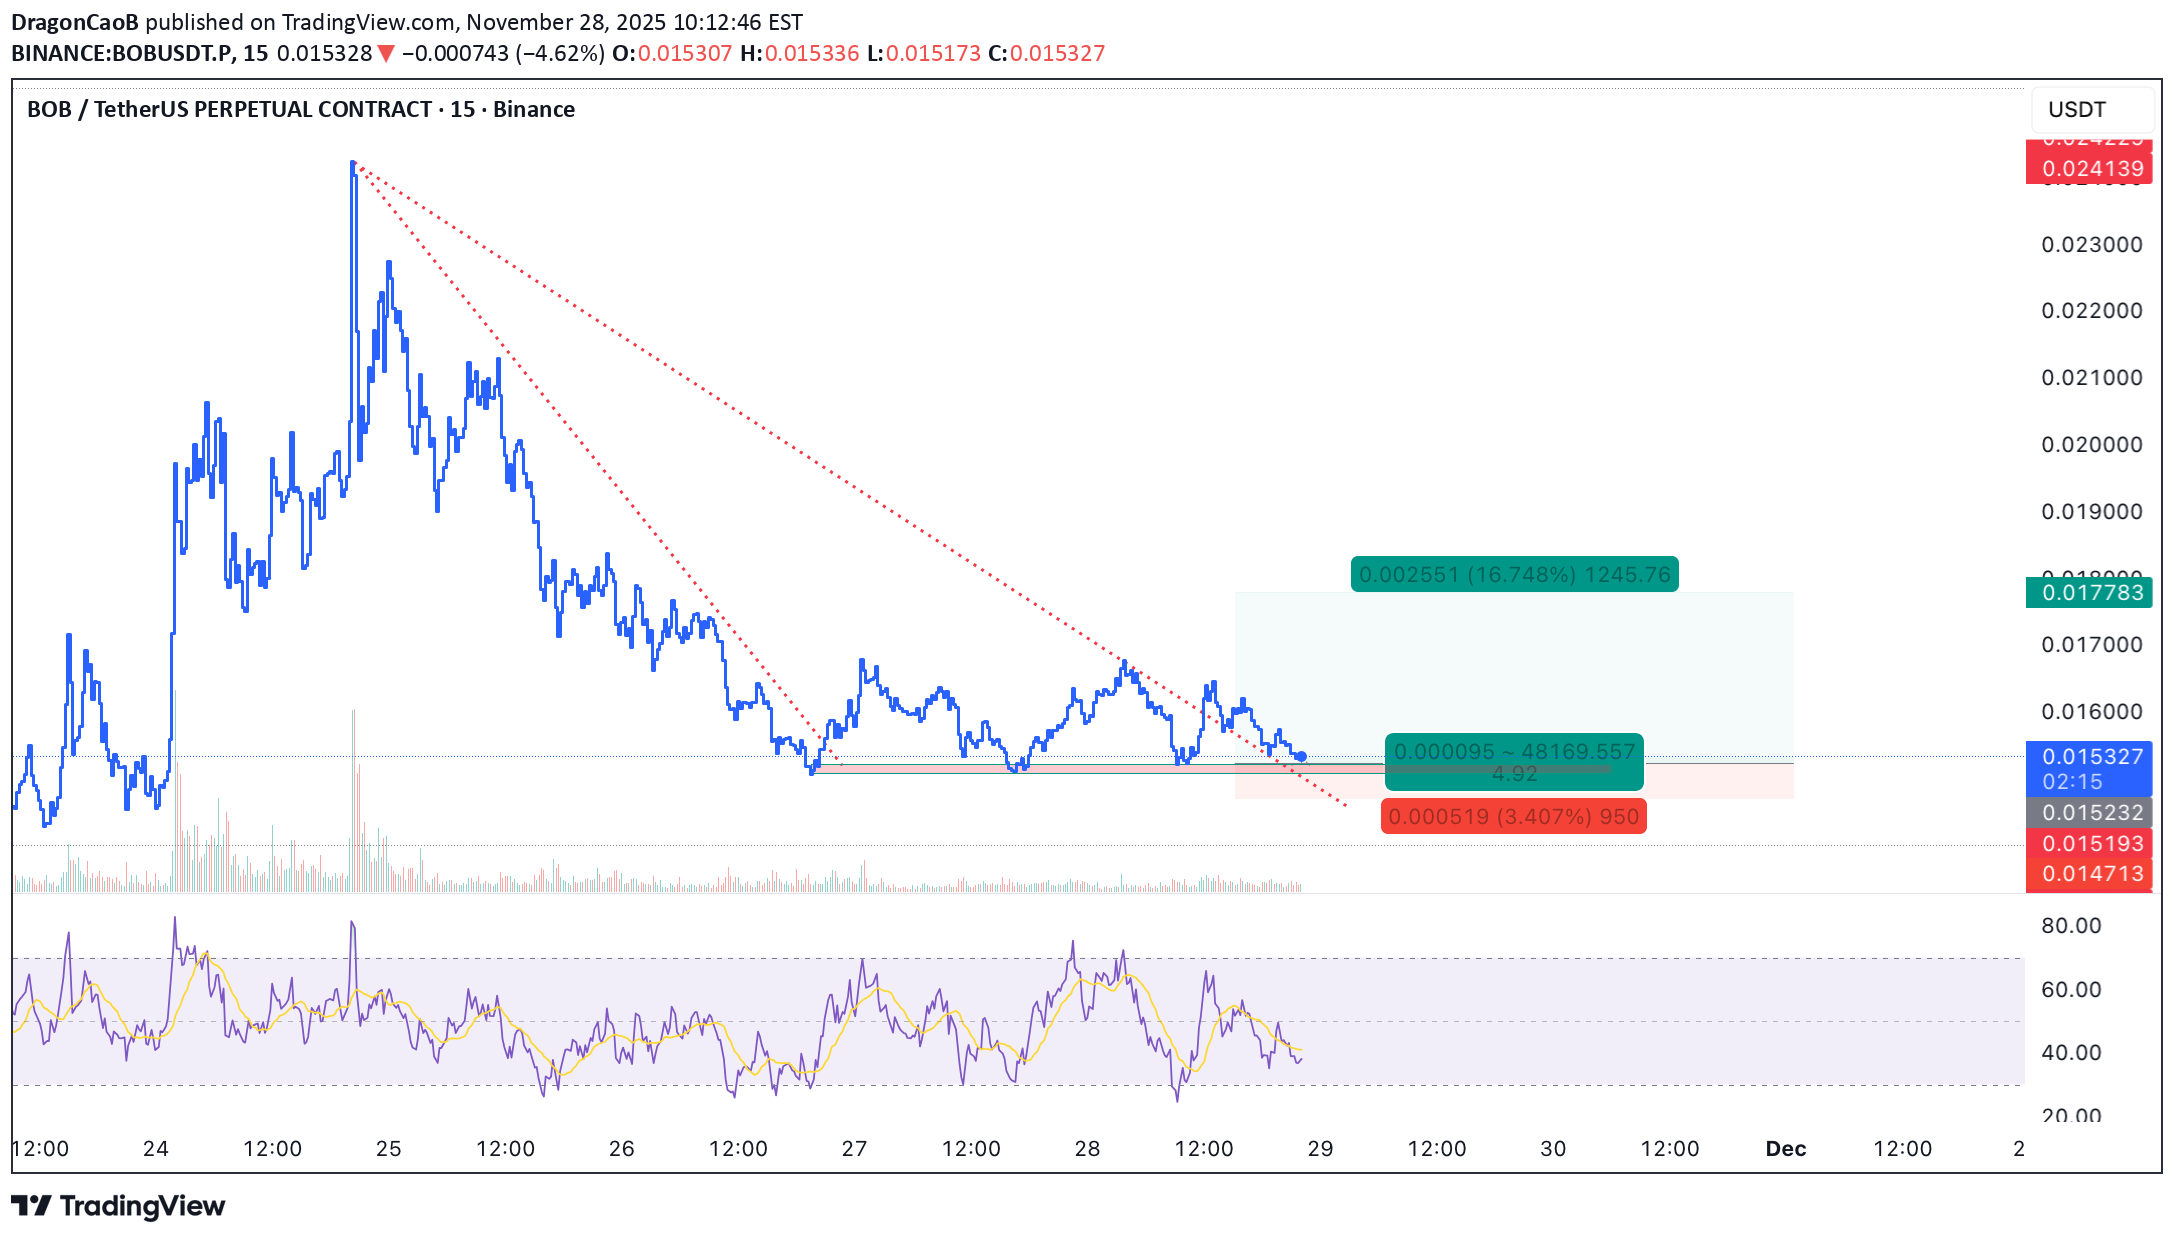
Task: Click the BINANCE:BOBUSDT.P symbol text
Action: pos(123,54)
